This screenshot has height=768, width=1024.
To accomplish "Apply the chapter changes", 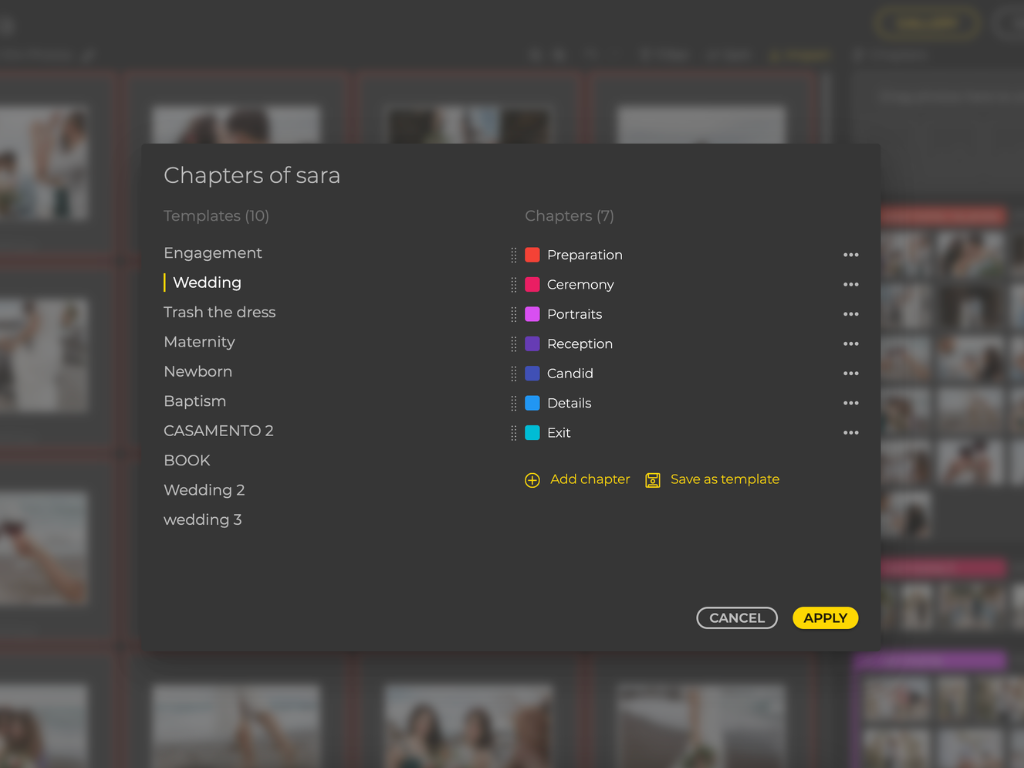I will [x=825, y=618].
